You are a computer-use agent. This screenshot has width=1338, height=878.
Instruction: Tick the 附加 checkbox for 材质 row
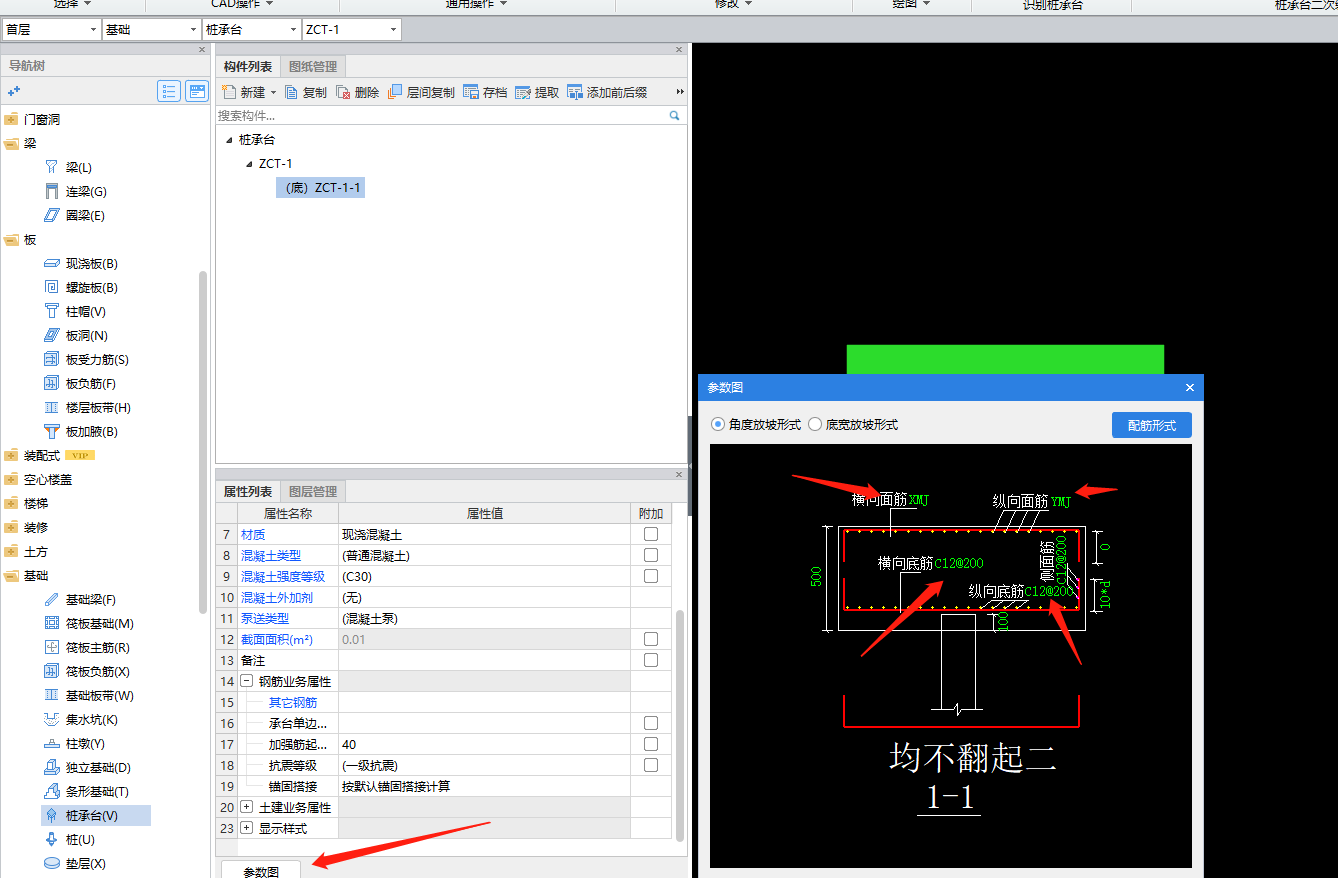pos(651,535)
